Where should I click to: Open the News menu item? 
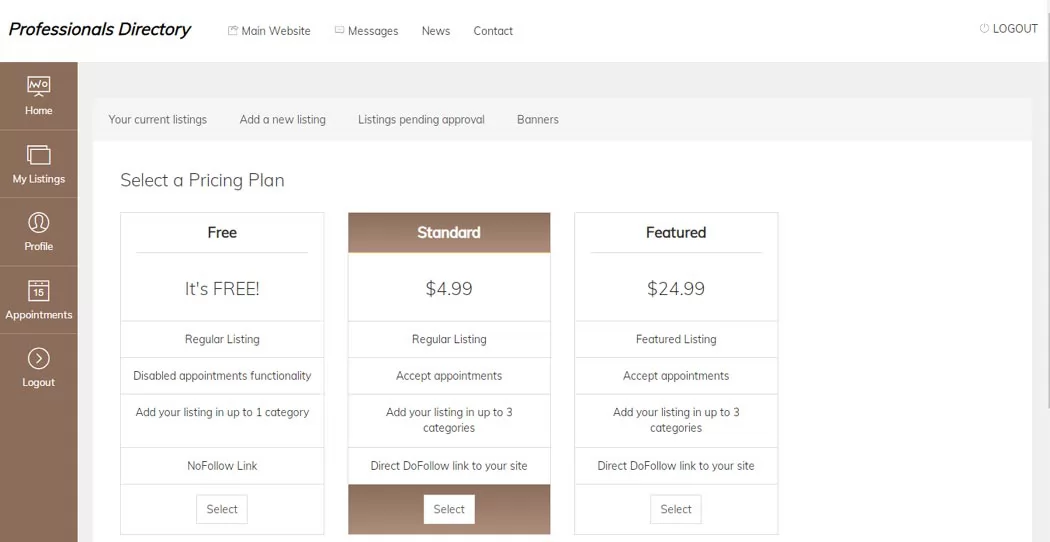pos(436,31)
